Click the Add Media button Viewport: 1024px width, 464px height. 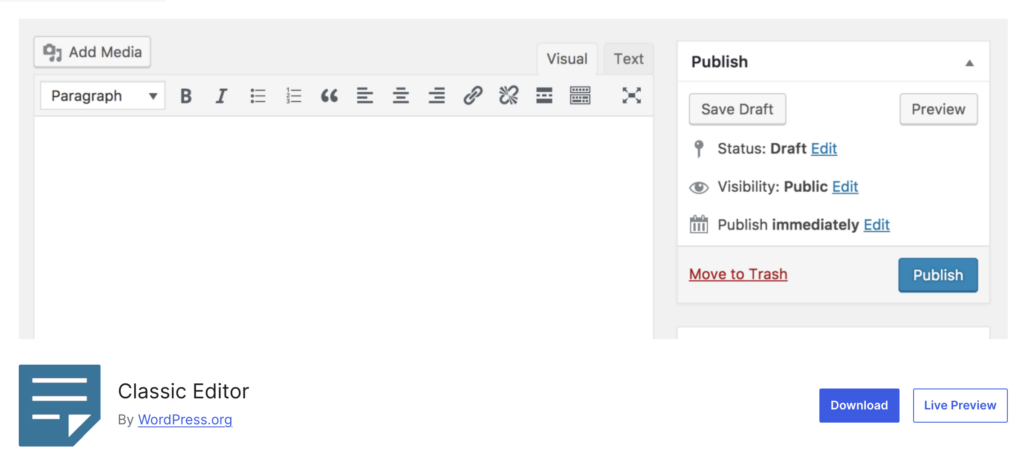point(92,52)
